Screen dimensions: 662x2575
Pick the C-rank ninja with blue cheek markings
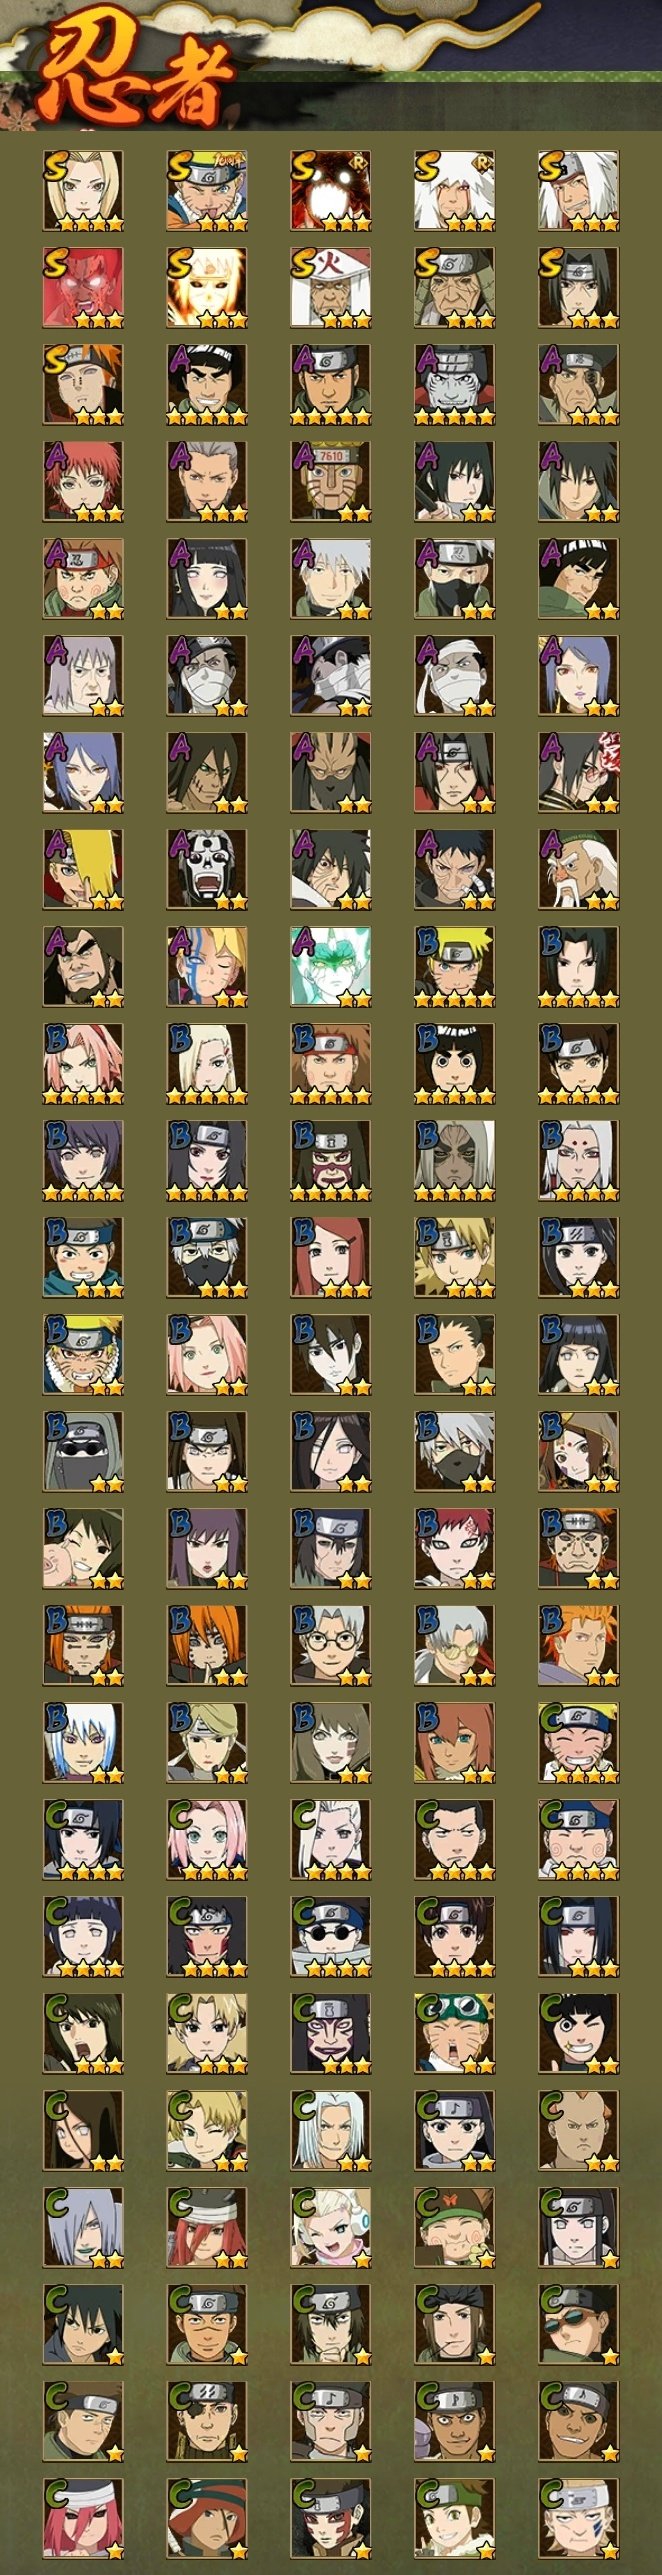coord(579,2519)
